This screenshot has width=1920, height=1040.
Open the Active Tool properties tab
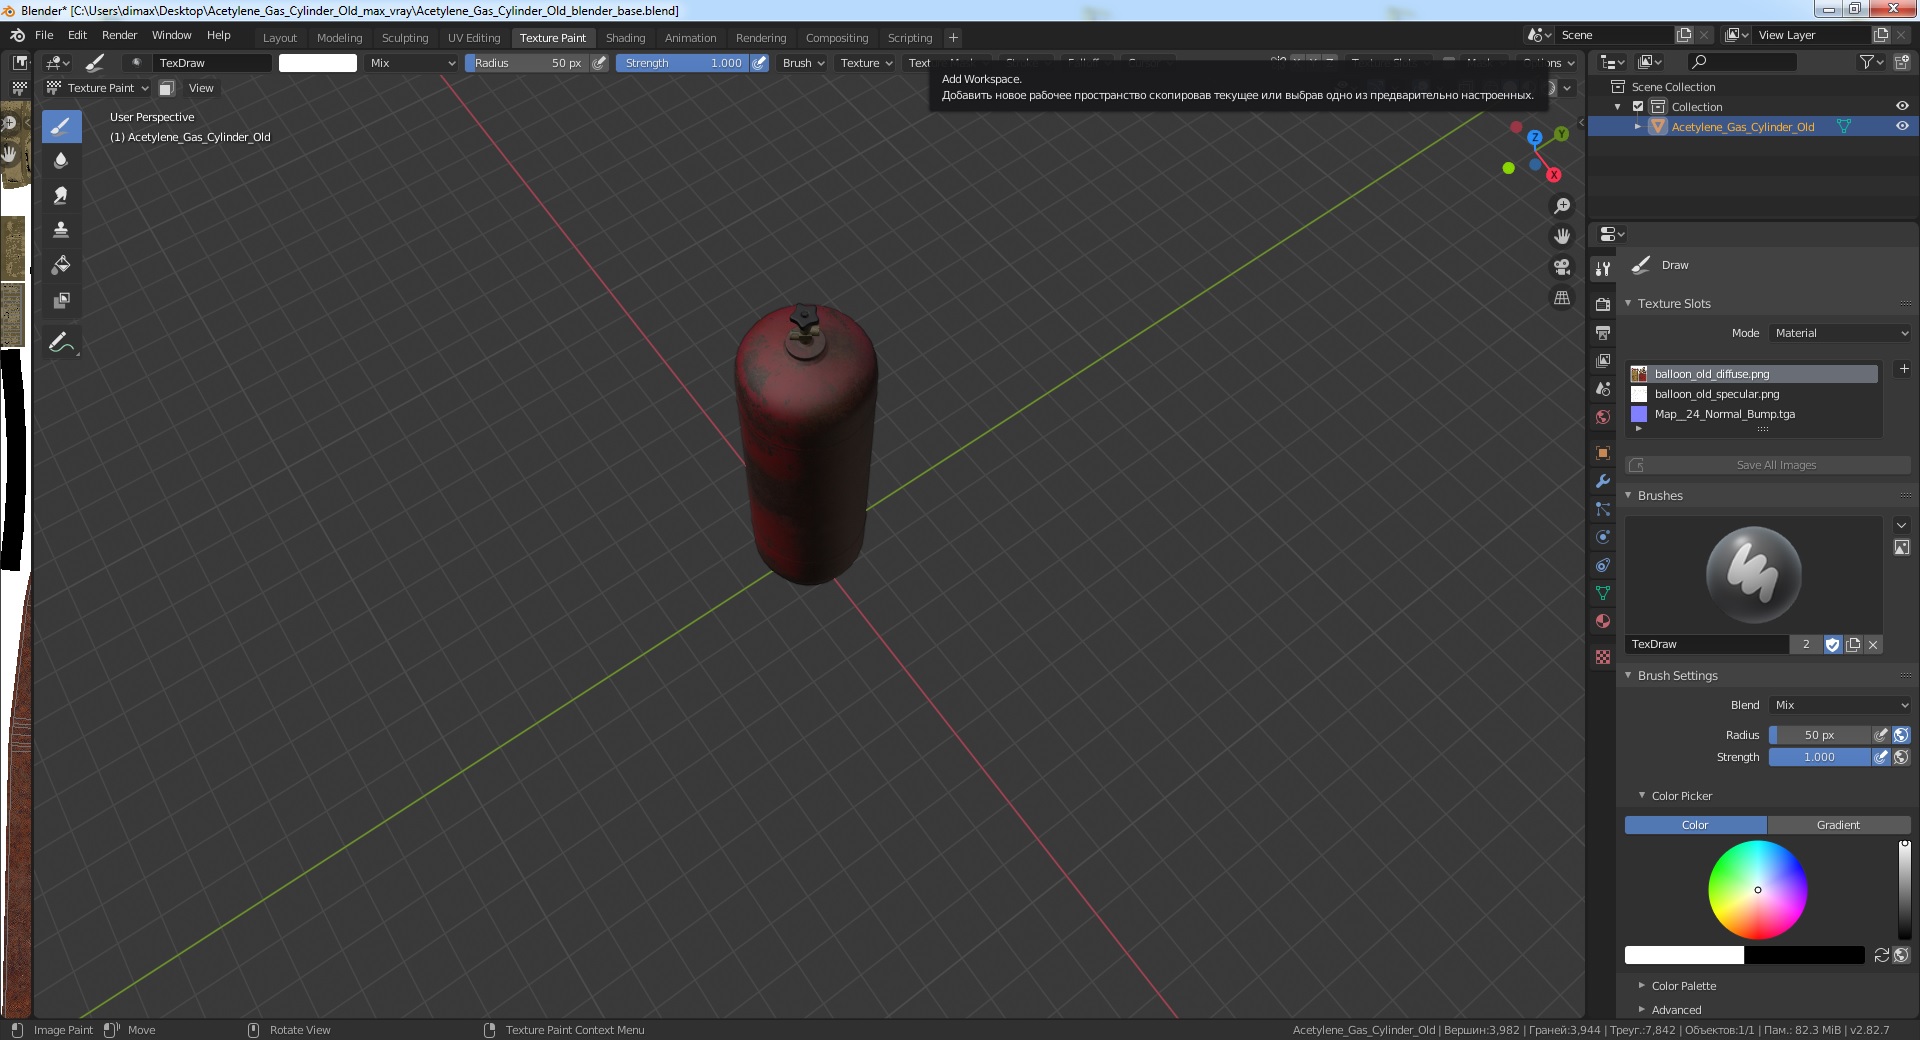tap(1603, 268)
